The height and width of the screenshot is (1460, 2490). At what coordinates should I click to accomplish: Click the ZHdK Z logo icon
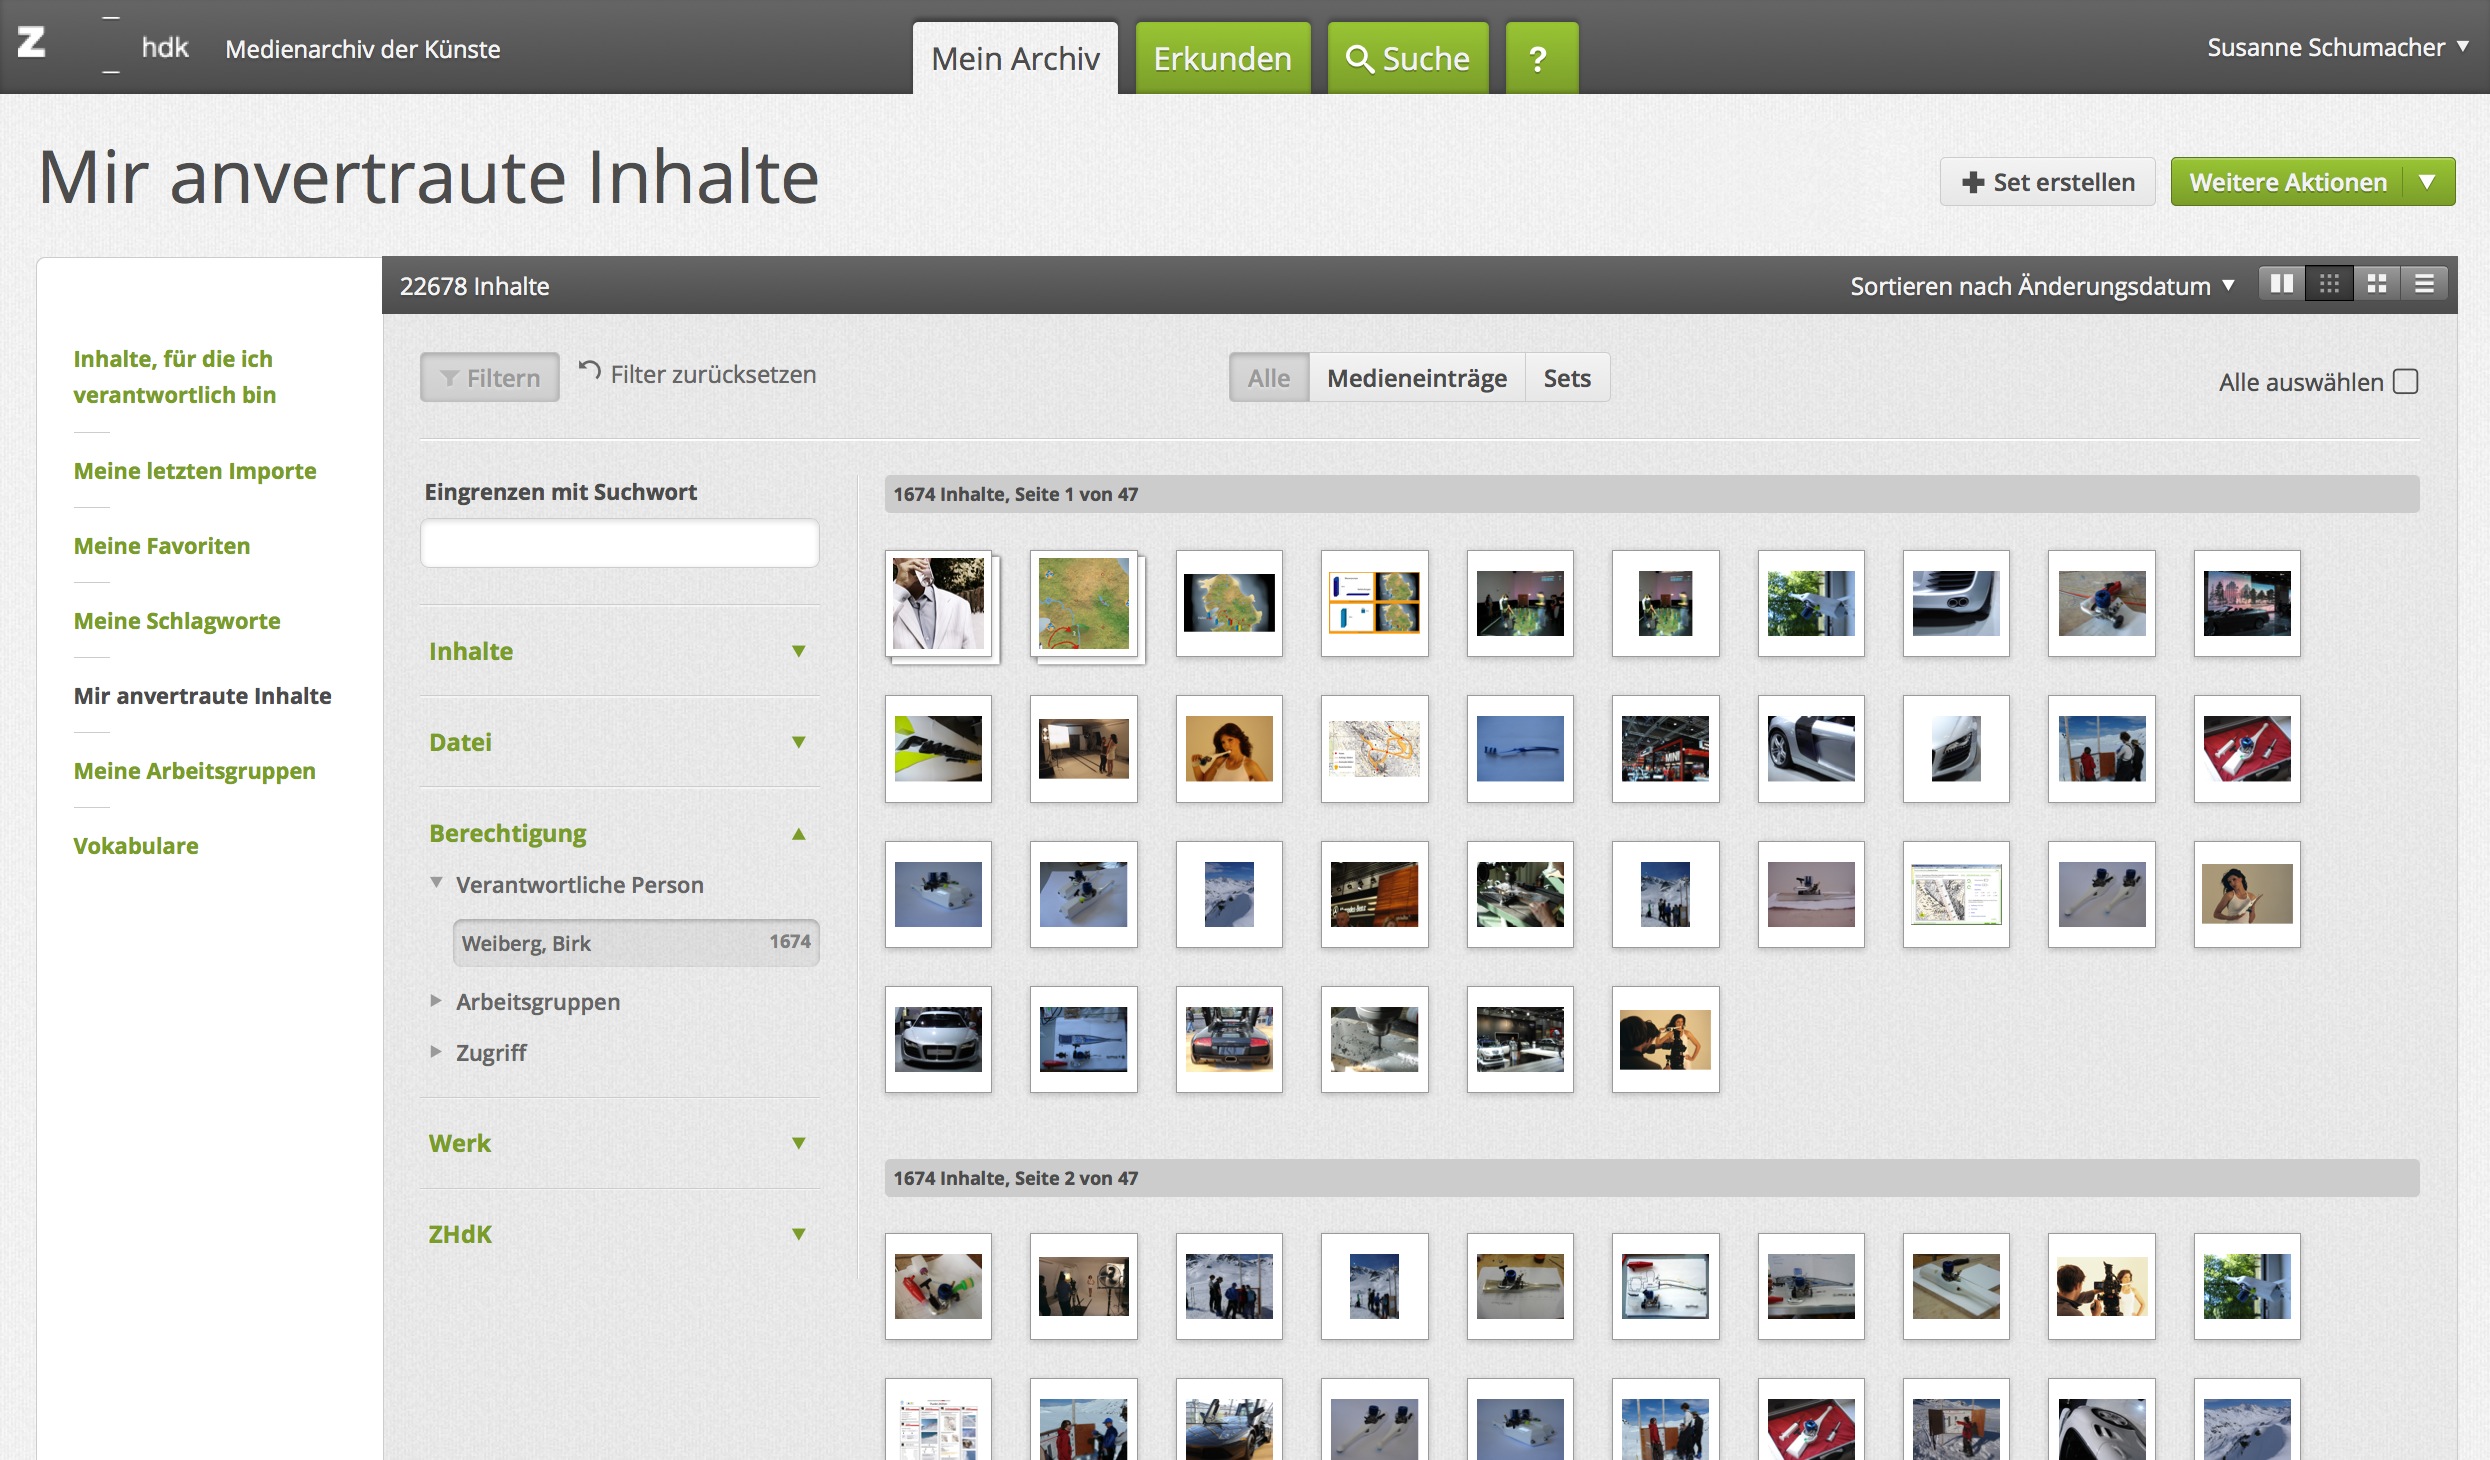click(x=32, y=43)
